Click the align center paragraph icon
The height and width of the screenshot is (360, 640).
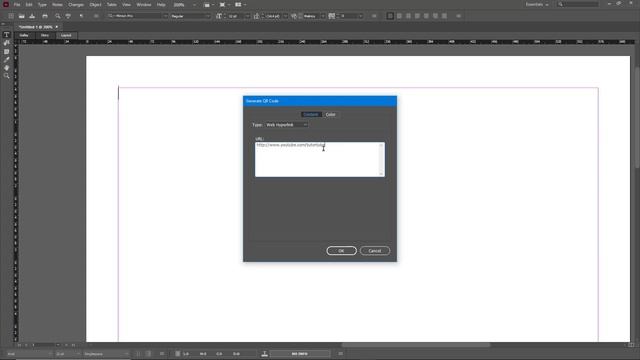(x=399, y=16)
